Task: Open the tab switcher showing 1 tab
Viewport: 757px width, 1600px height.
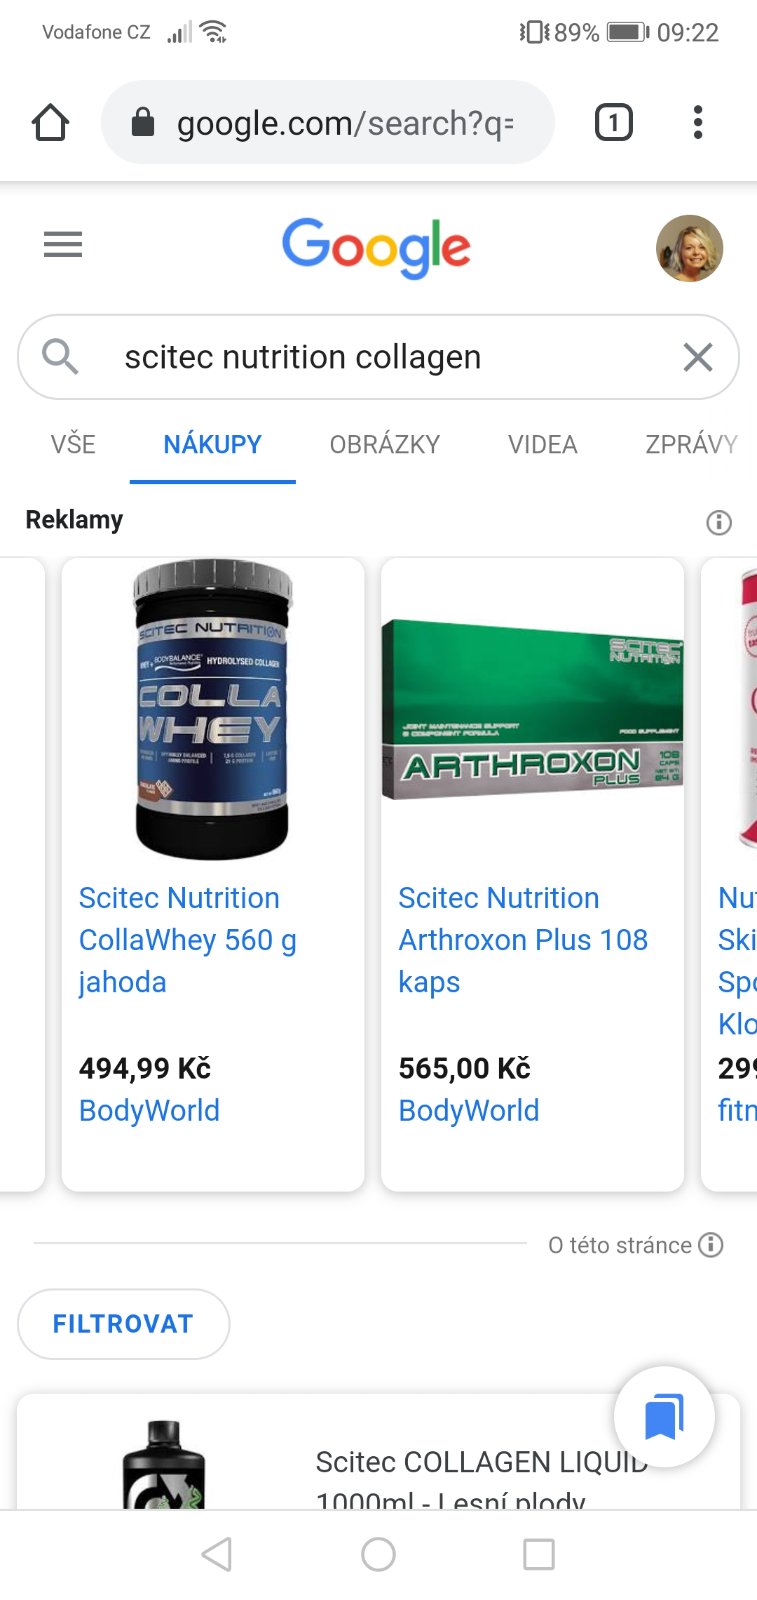Action: (x=613, y=123)
